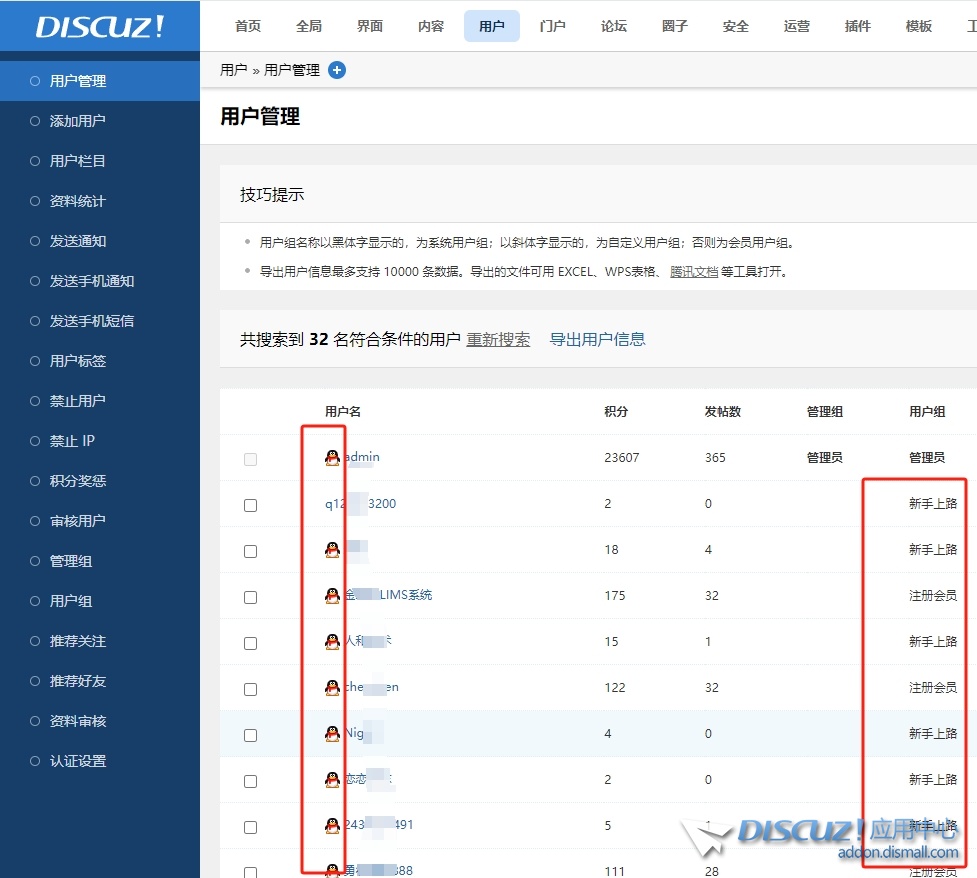Click the QQ icon in the second user row
This screenshot has width=977, height=878.
coord(333,550)
